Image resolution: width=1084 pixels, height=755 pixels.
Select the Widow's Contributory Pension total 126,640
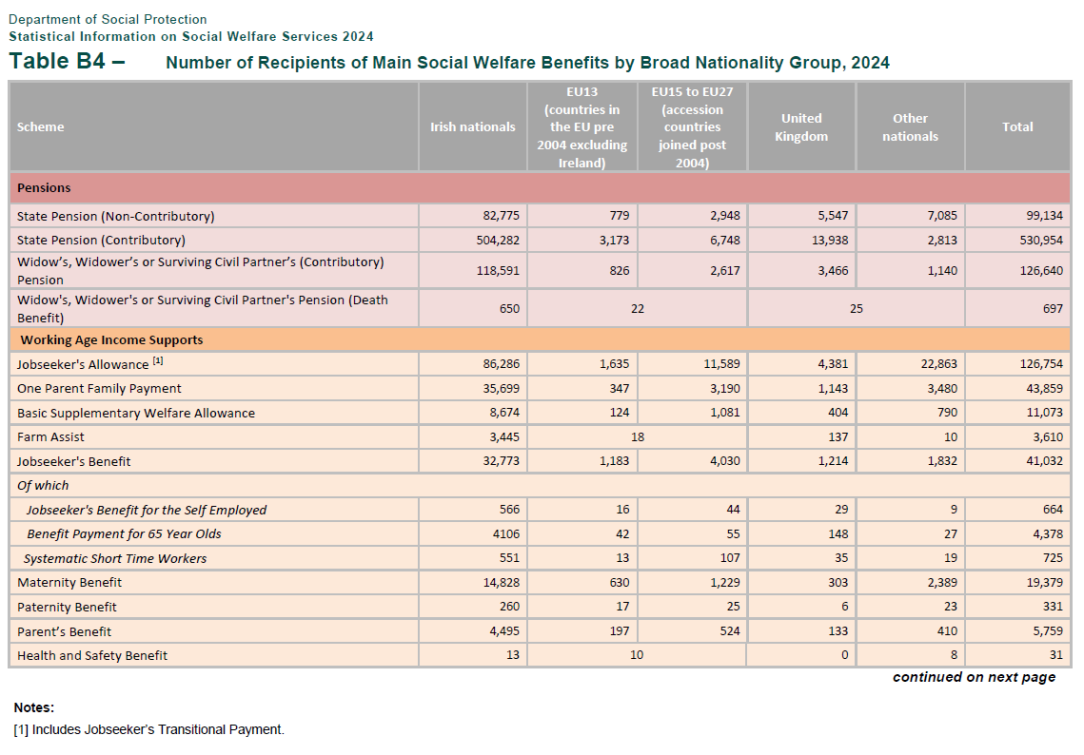(x=1040, y=270)
